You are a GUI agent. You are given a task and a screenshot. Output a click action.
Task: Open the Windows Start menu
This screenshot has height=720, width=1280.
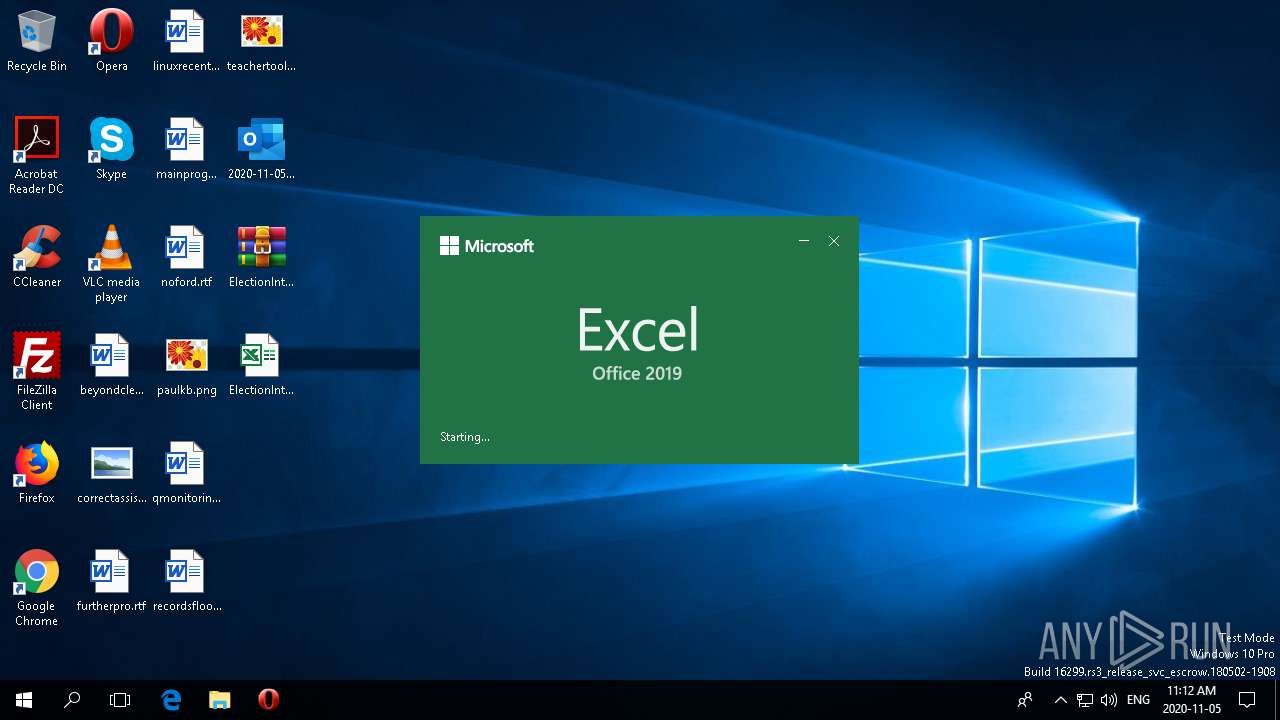(x=24, y=700)
